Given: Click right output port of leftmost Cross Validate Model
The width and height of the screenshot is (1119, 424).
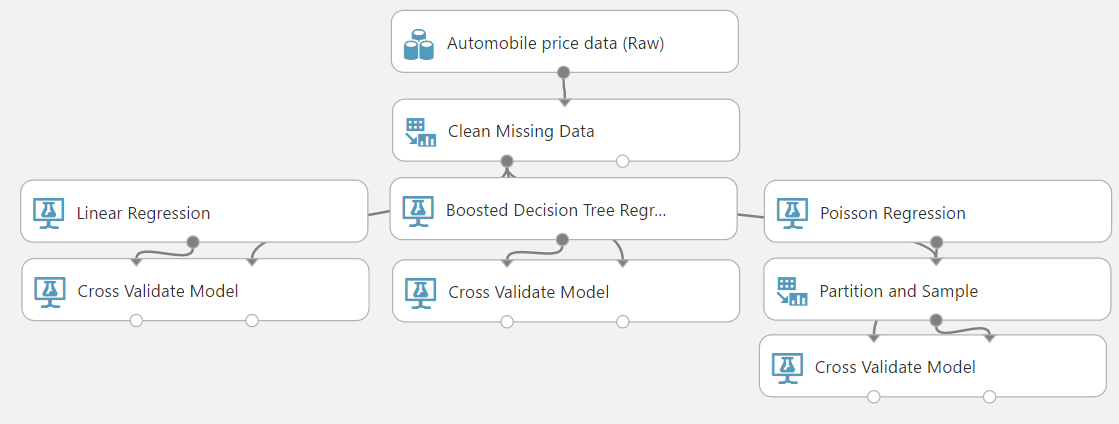Looking at the screenshot, I should coord(252,321).
